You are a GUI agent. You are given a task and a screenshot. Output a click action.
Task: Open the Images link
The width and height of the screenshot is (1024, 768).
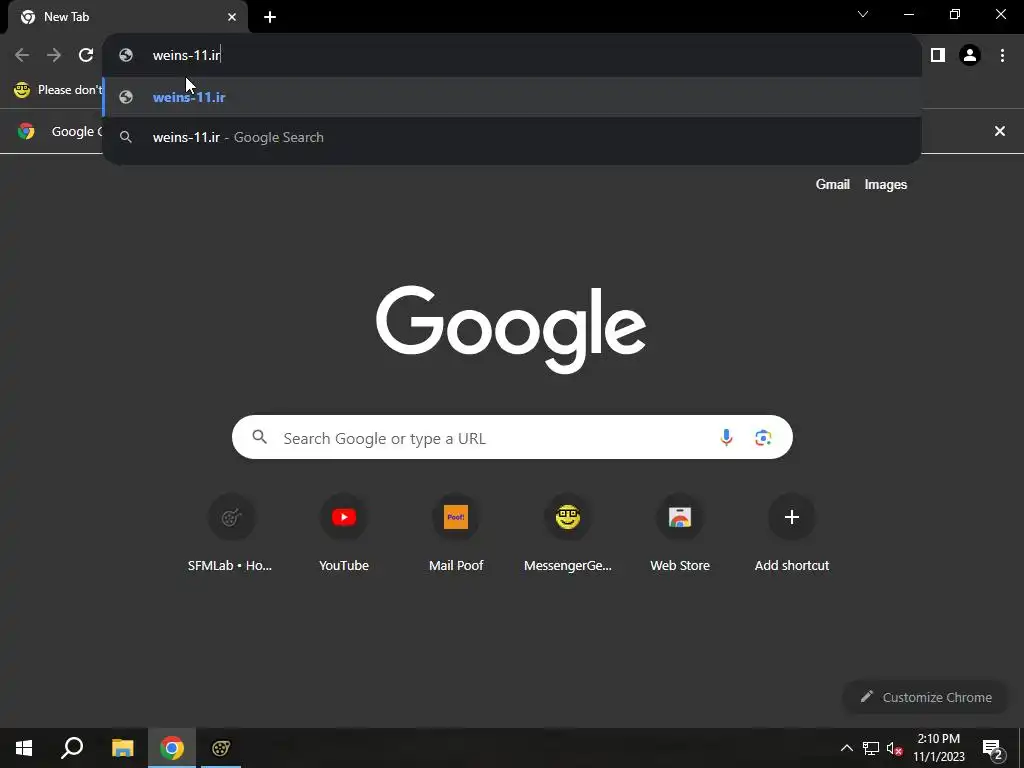[x=886, y=184]
